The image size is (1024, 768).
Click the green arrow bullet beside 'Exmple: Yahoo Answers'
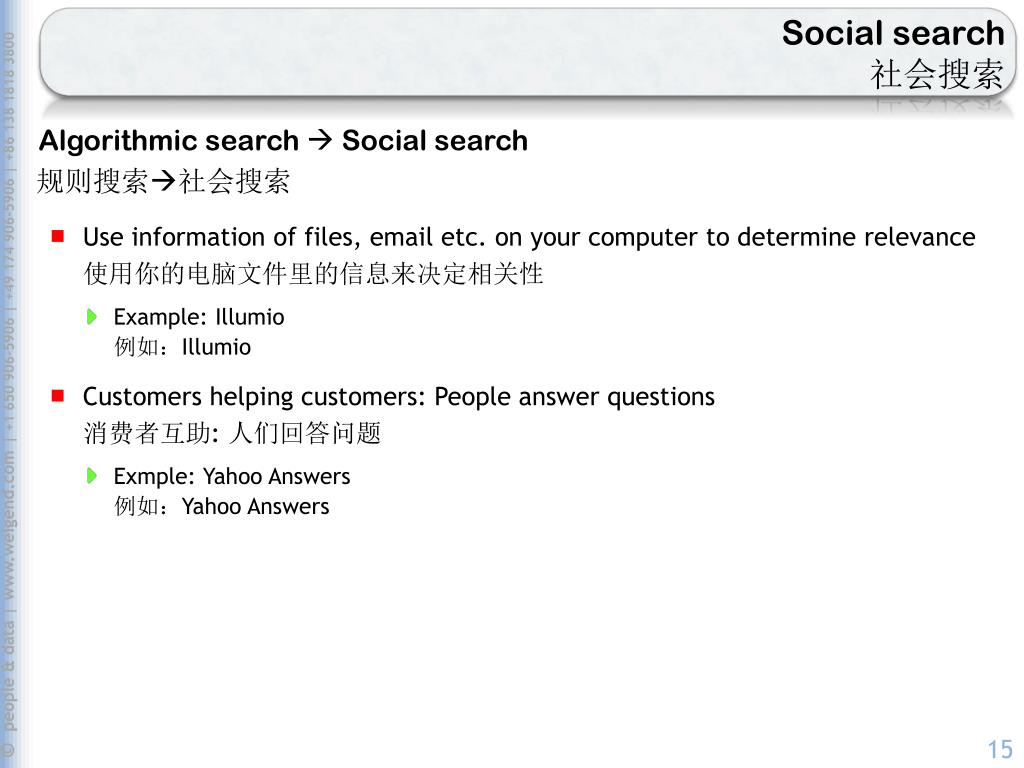pyautogui.click(x=92, y=476)
